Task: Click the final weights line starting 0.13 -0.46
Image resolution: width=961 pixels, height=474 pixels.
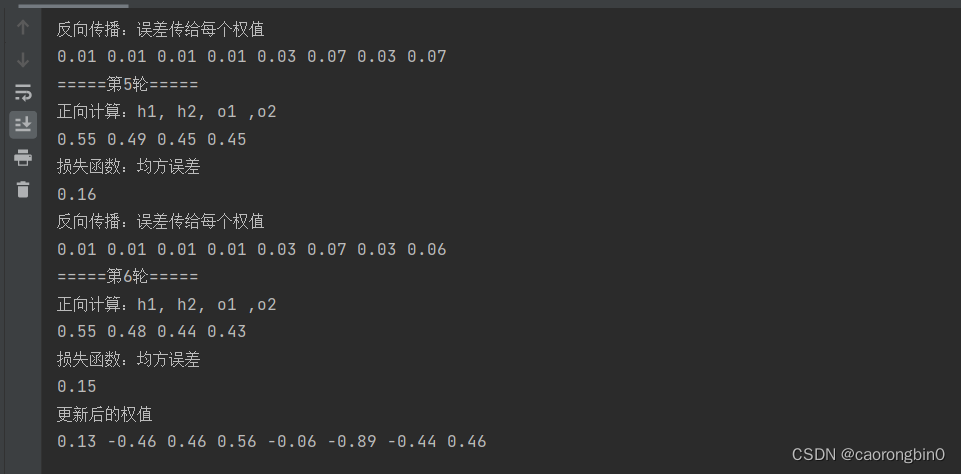Action: click(272, 442)
